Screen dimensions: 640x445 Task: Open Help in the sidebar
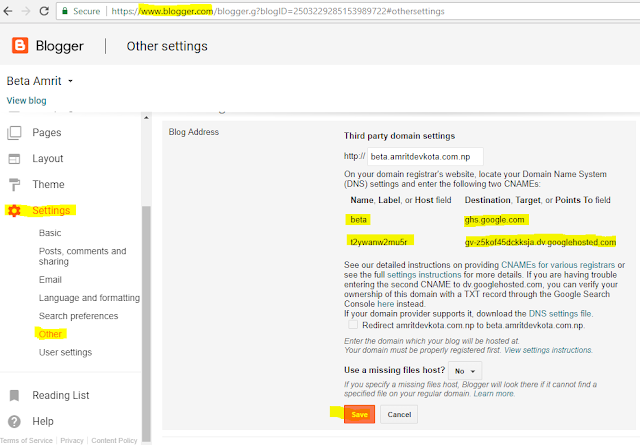pos(43,421)
